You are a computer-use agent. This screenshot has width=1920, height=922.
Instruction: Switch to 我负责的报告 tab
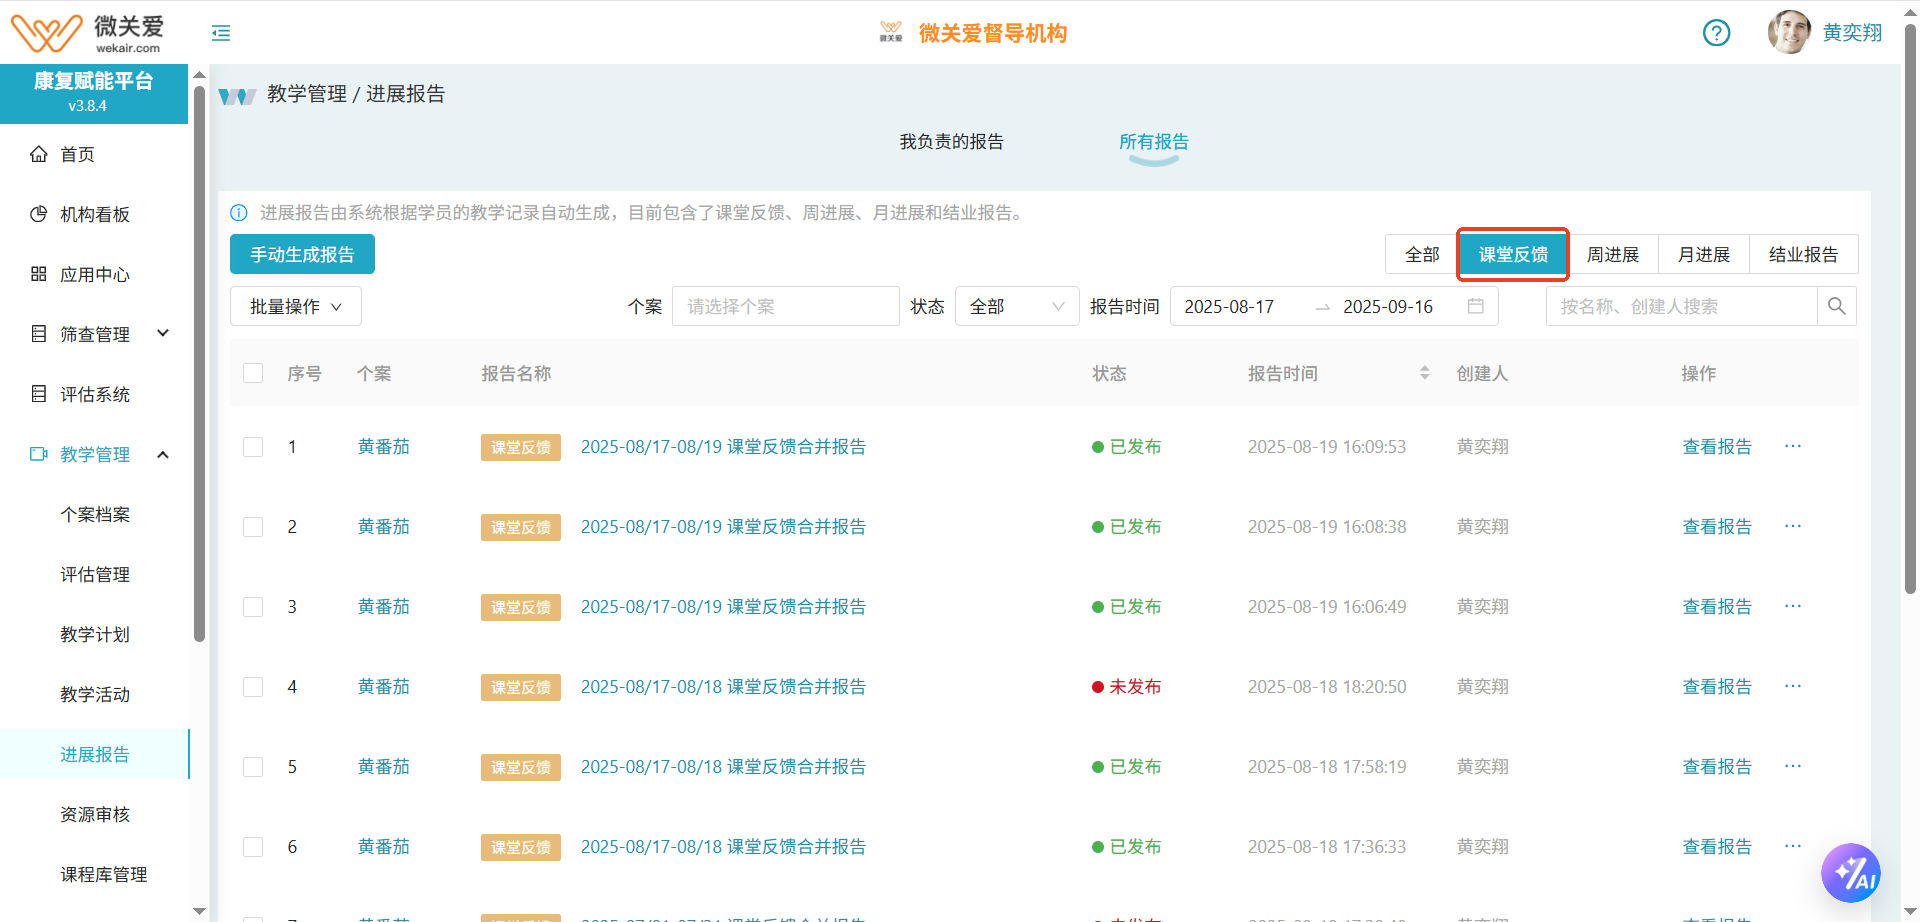tap(951, 142)
